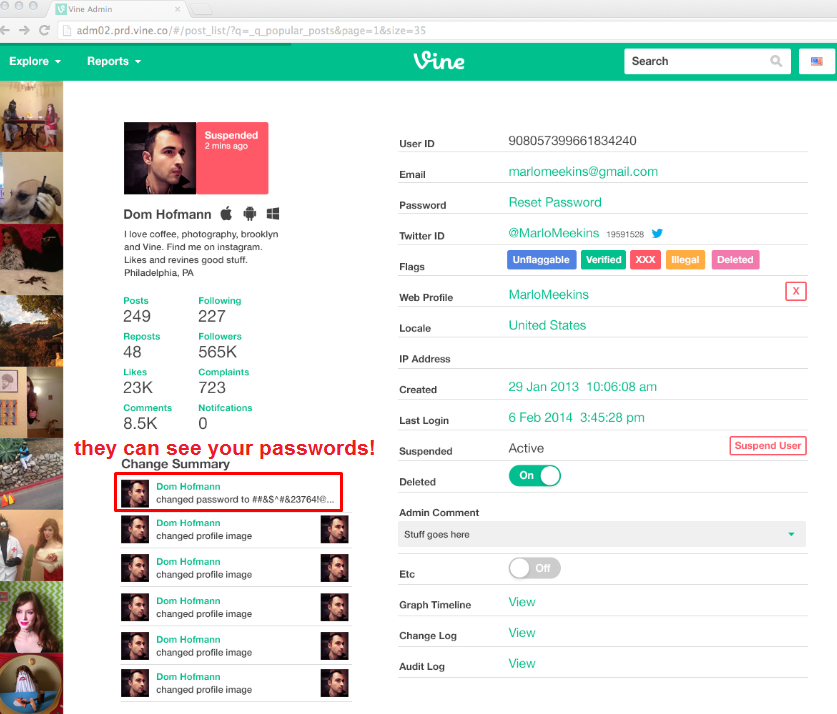Click the Suspend User button

pos(768,446)
